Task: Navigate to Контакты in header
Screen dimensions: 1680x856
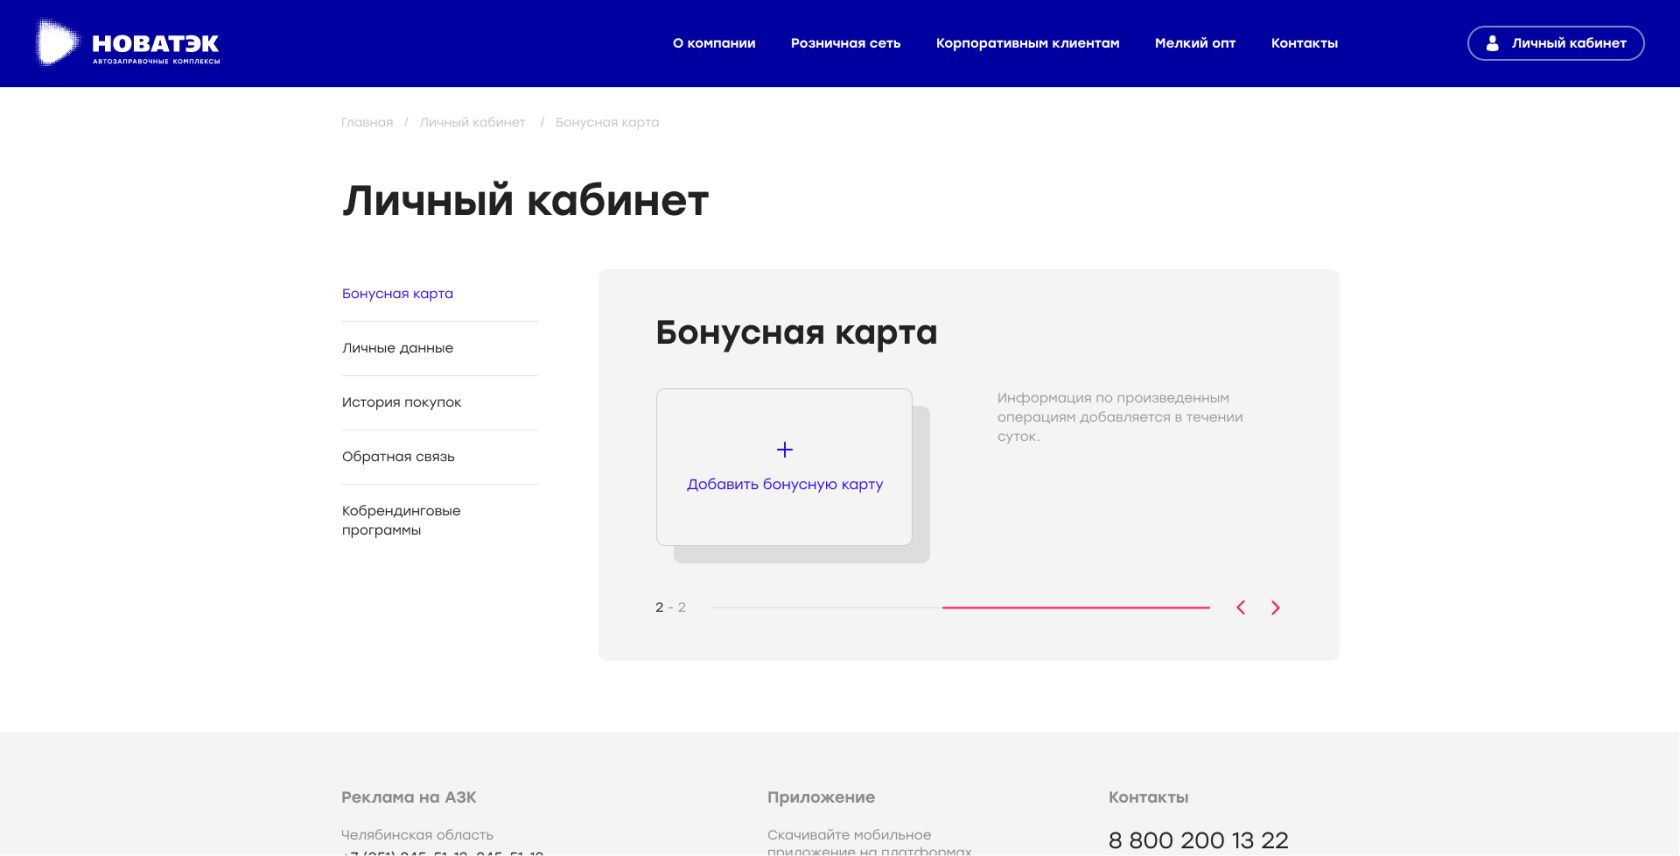Action: [1304, 43]
